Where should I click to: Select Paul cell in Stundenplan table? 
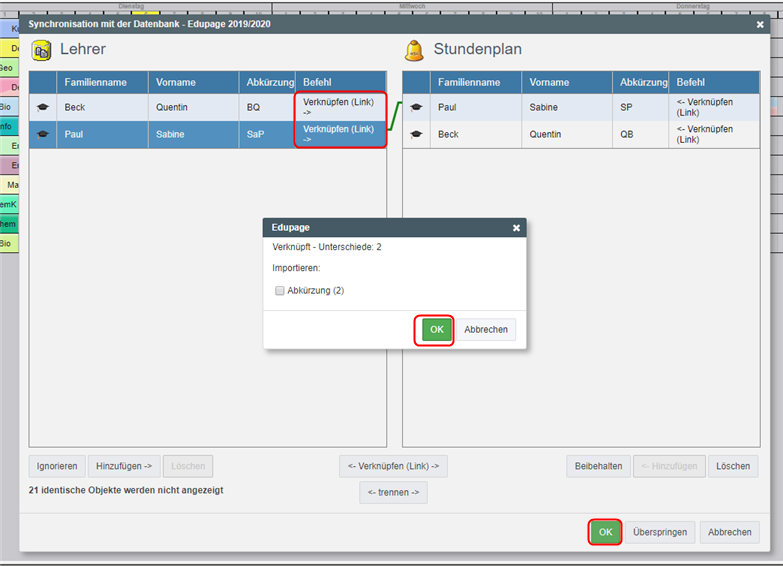point(476,107)
